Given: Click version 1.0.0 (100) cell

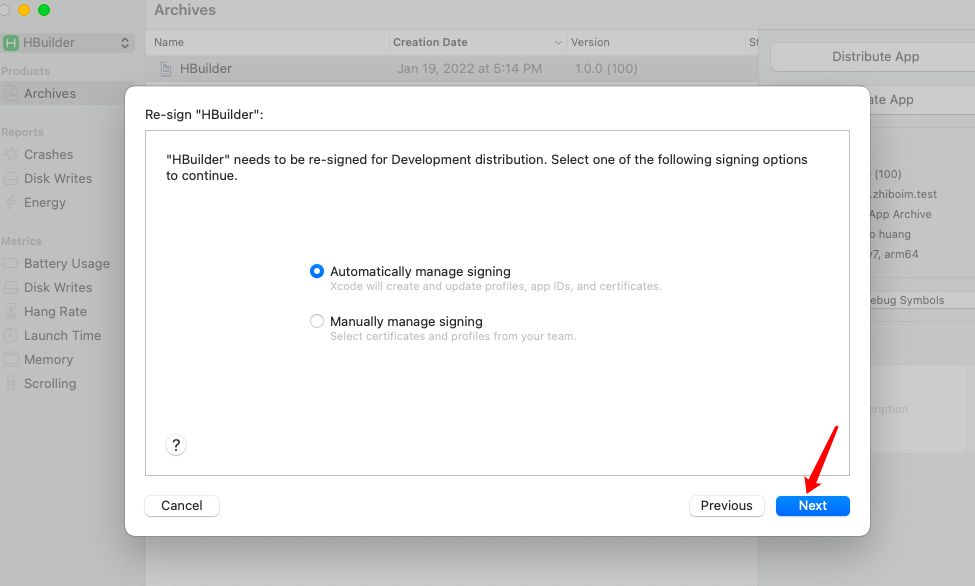Looking at the screenshot, I should [x=606, y=68].
